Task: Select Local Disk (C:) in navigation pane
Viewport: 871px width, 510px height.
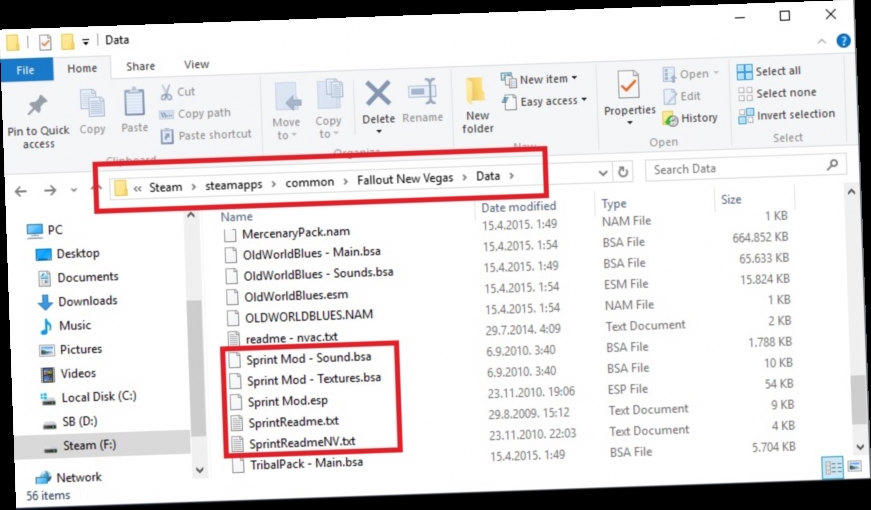Action: point(88,397)
